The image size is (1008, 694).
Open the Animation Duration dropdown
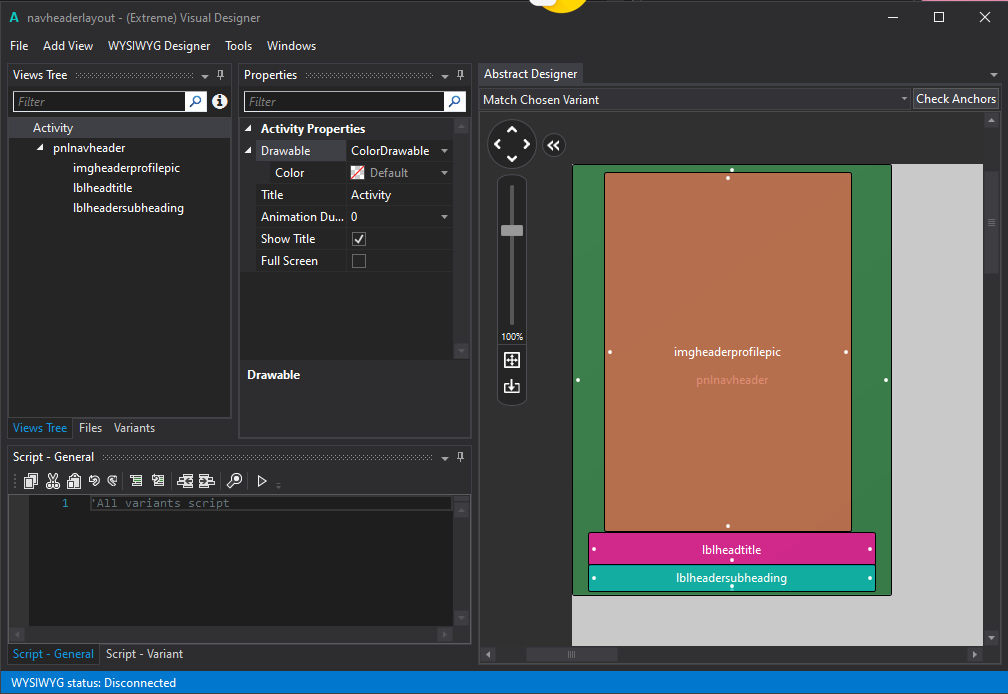444,217
